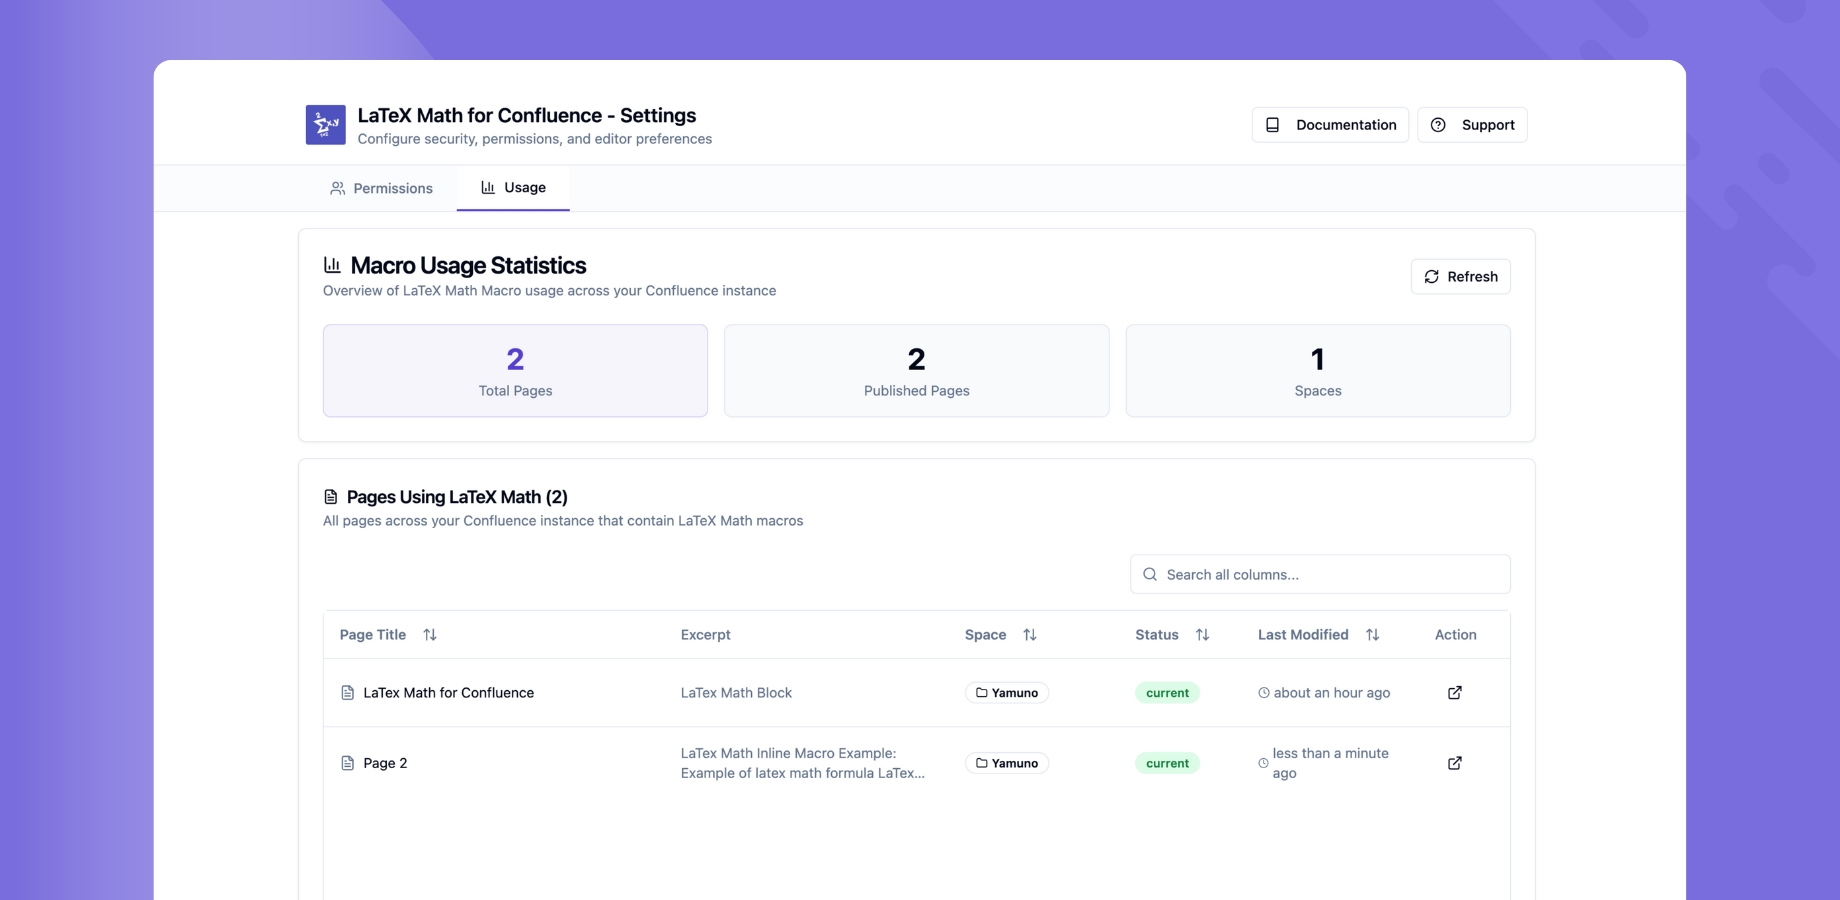Click the LaTeX Math app logo icon
This screenshot has width=1840, height=900.
click(x=323, y=124)
